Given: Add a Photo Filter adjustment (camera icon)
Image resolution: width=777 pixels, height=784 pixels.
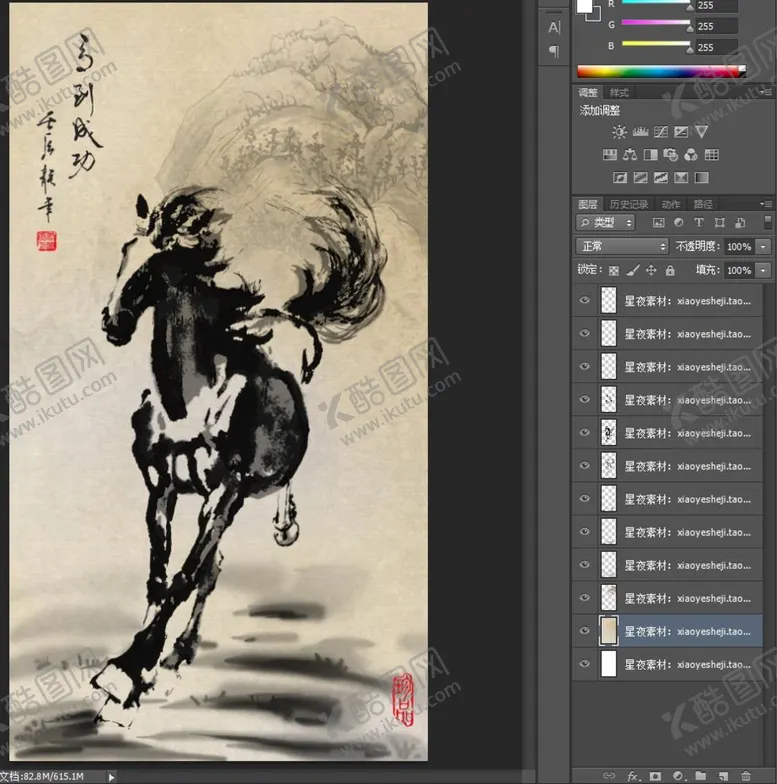Looking at the screenshot, I should tap(670, 154).
